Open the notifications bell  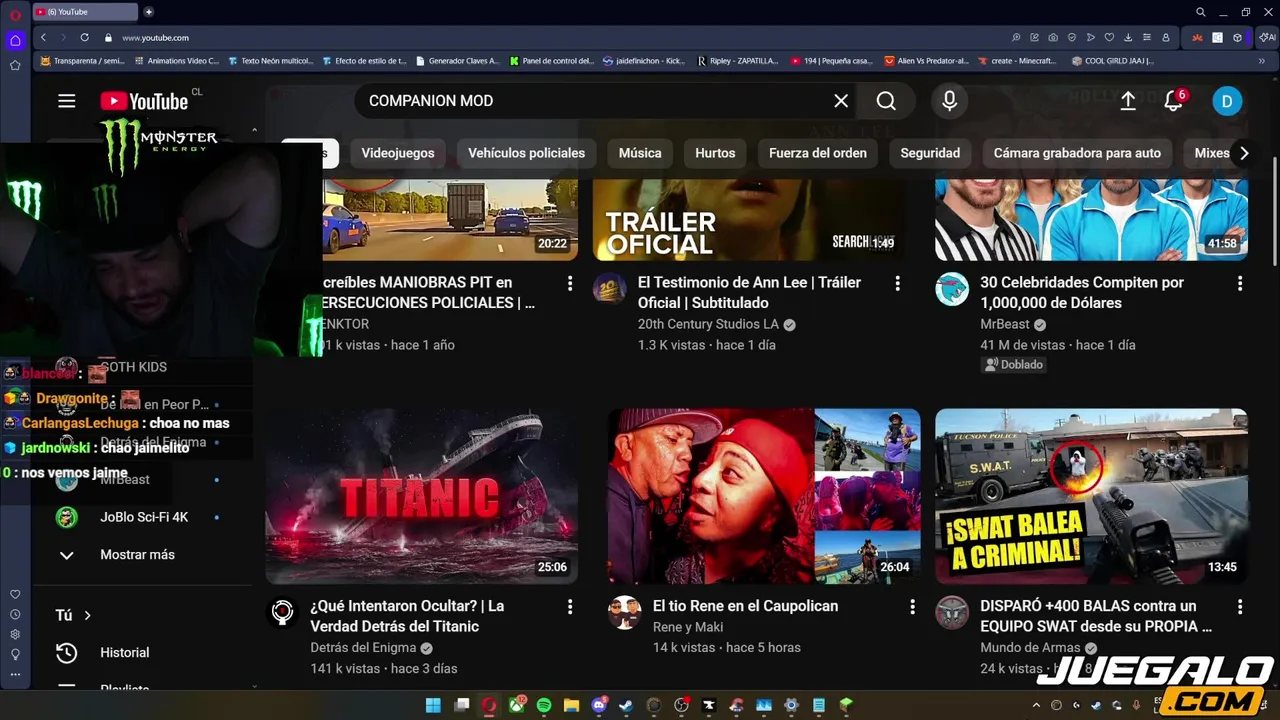coord(1174,101)
